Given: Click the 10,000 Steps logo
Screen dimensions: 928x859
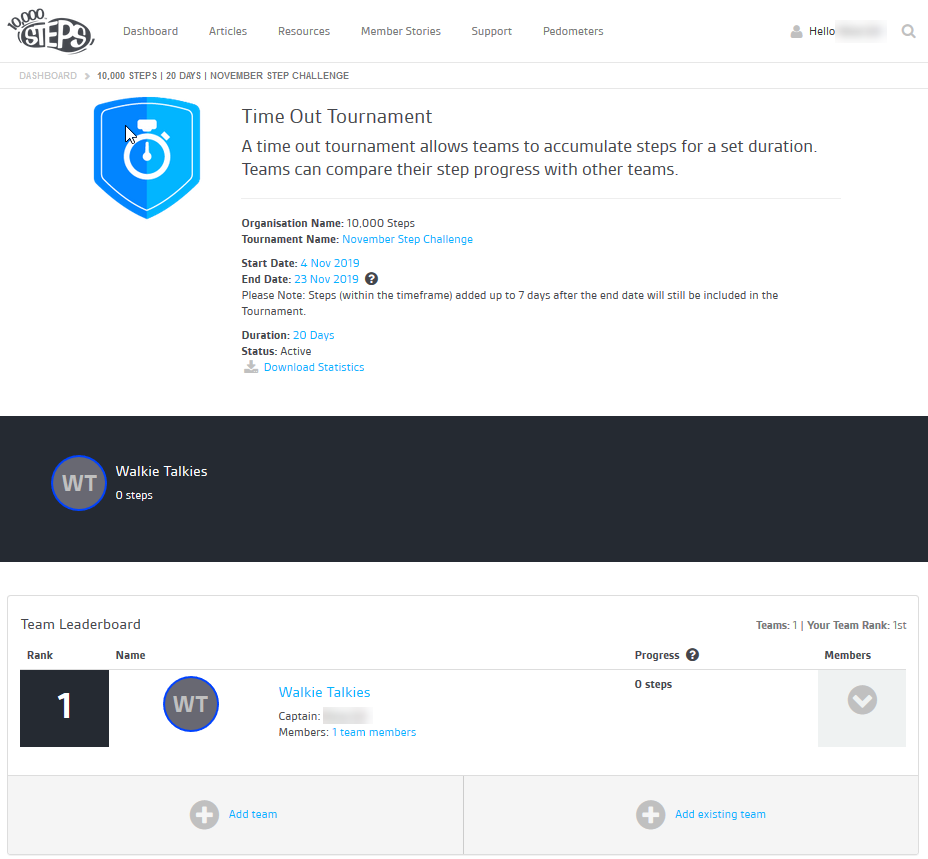Looking at the screenshot, I should 51,31.
